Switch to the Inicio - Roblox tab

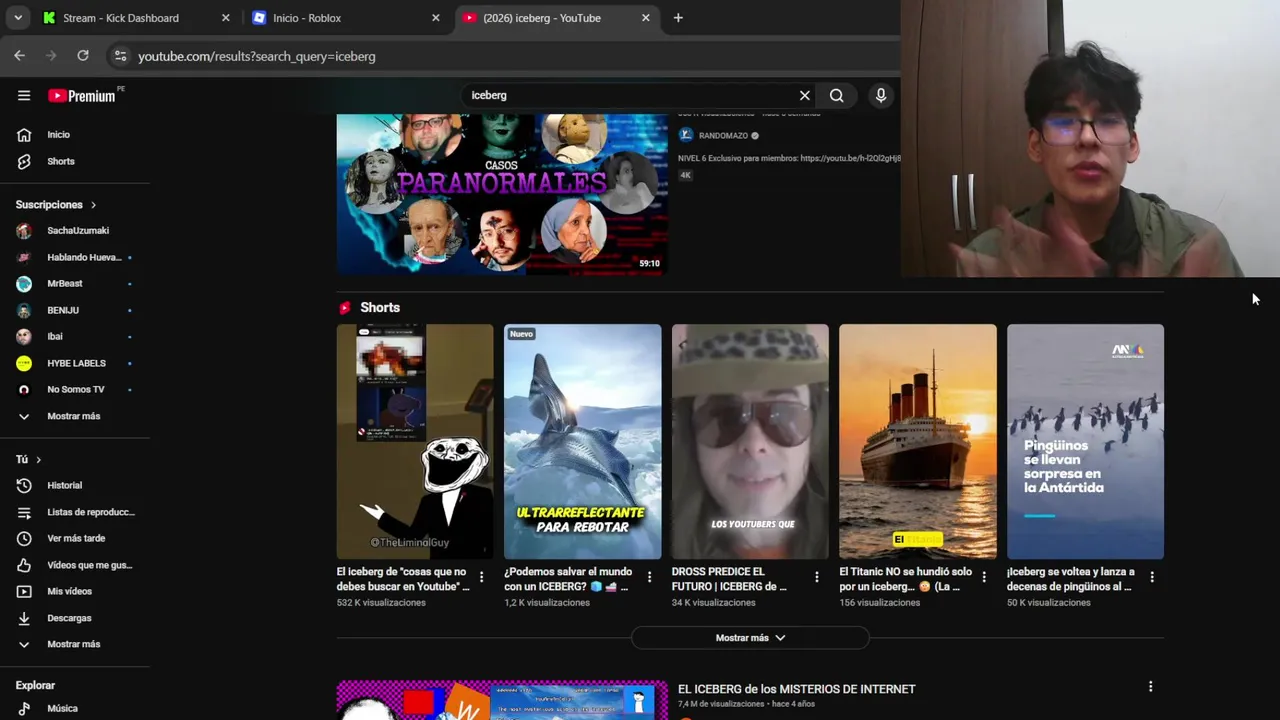click(345, 18)
